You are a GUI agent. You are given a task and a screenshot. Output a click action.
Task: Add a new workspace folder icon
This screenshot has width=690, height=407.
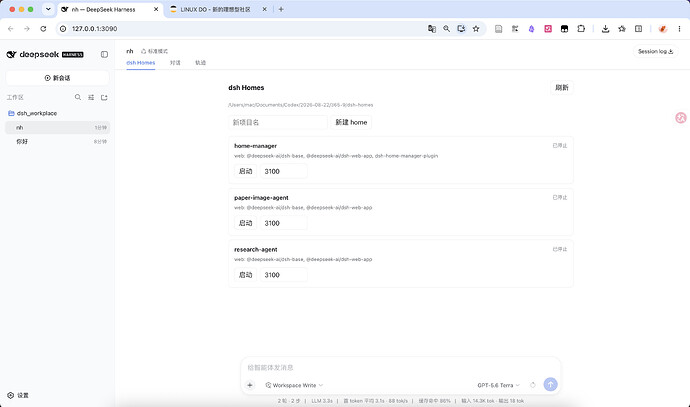(104, 97)
